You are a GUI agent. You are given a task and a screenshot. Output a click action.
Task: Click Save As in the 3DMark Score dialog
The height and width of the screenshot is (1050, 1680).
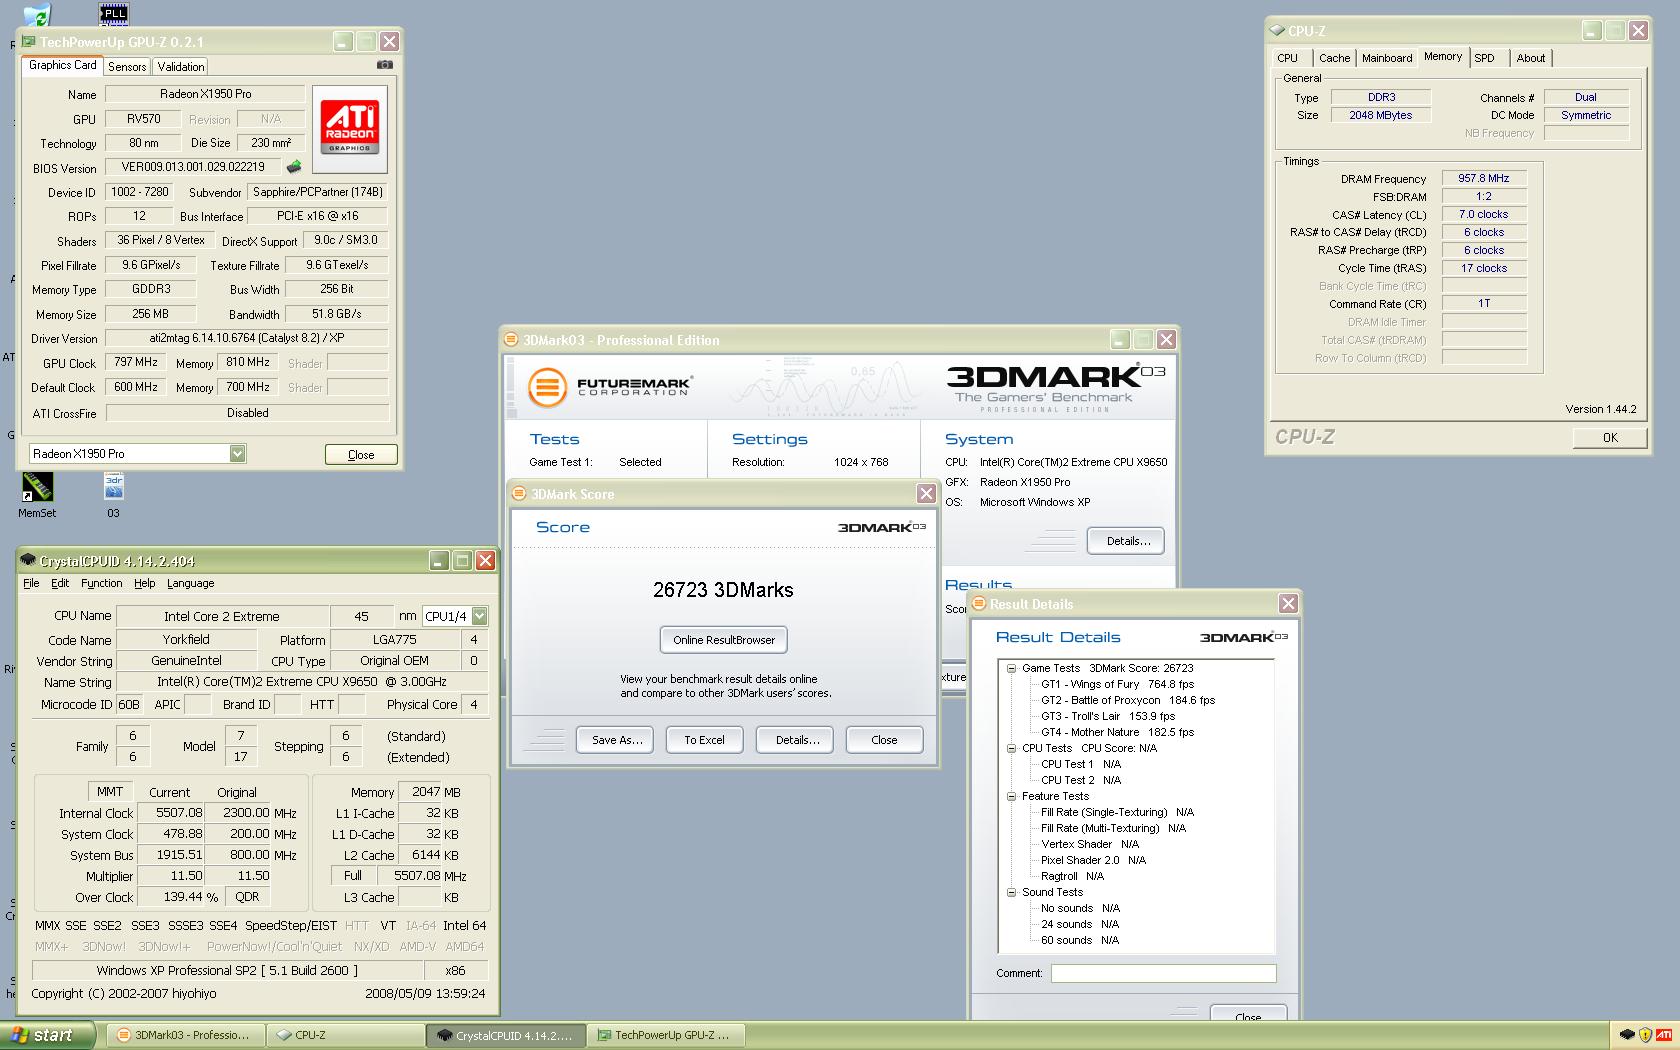pyautogui.click(x=616, y=740)
